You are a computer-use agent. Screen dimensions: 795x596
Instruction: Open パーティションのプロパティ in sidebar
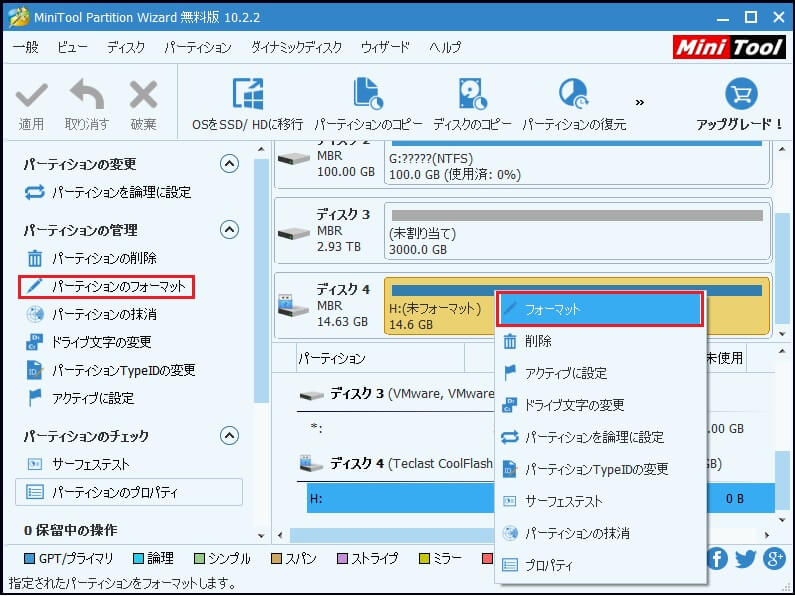tap(129, 492)
